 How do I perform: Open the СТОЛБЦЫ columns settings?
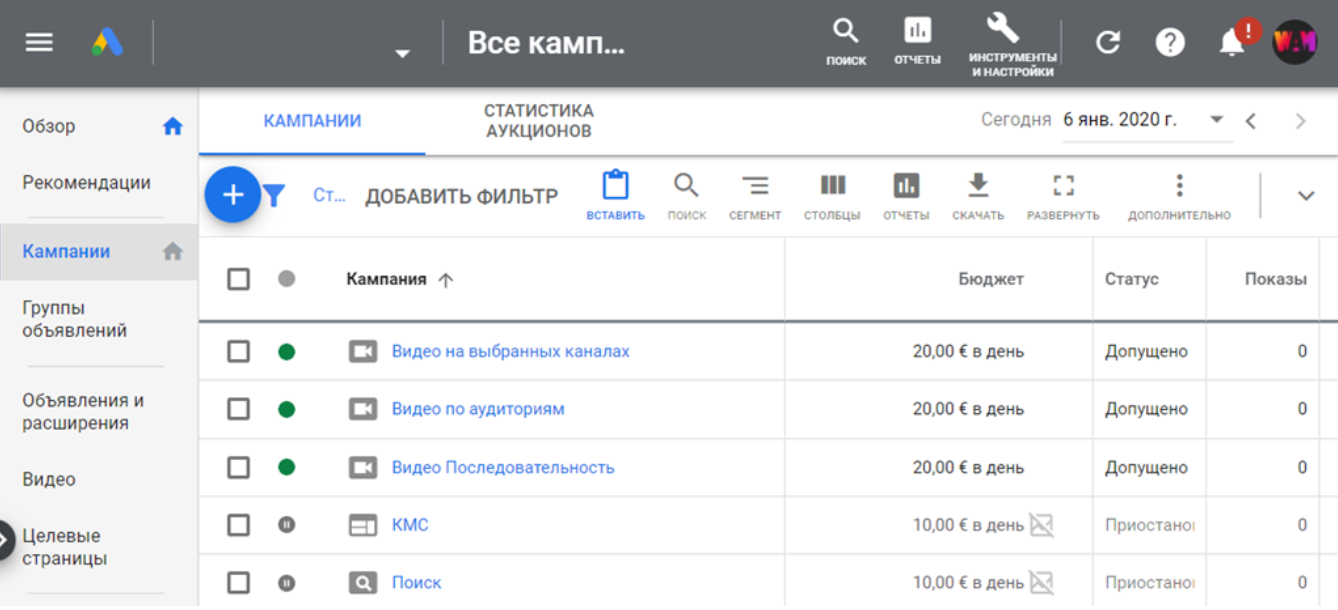[x=832, y=196]
